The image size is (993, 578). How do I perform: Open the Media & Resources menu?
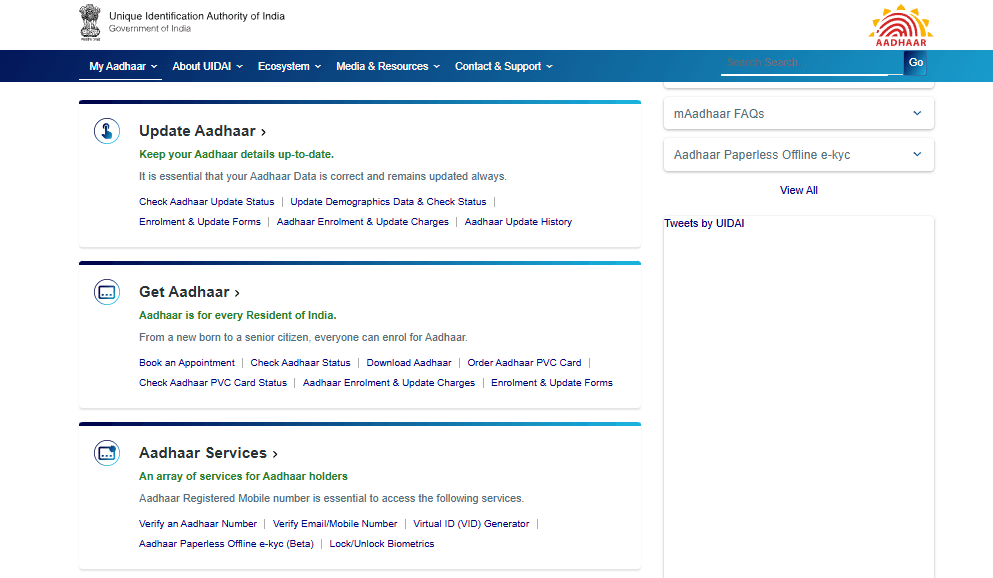pos(388,66)
